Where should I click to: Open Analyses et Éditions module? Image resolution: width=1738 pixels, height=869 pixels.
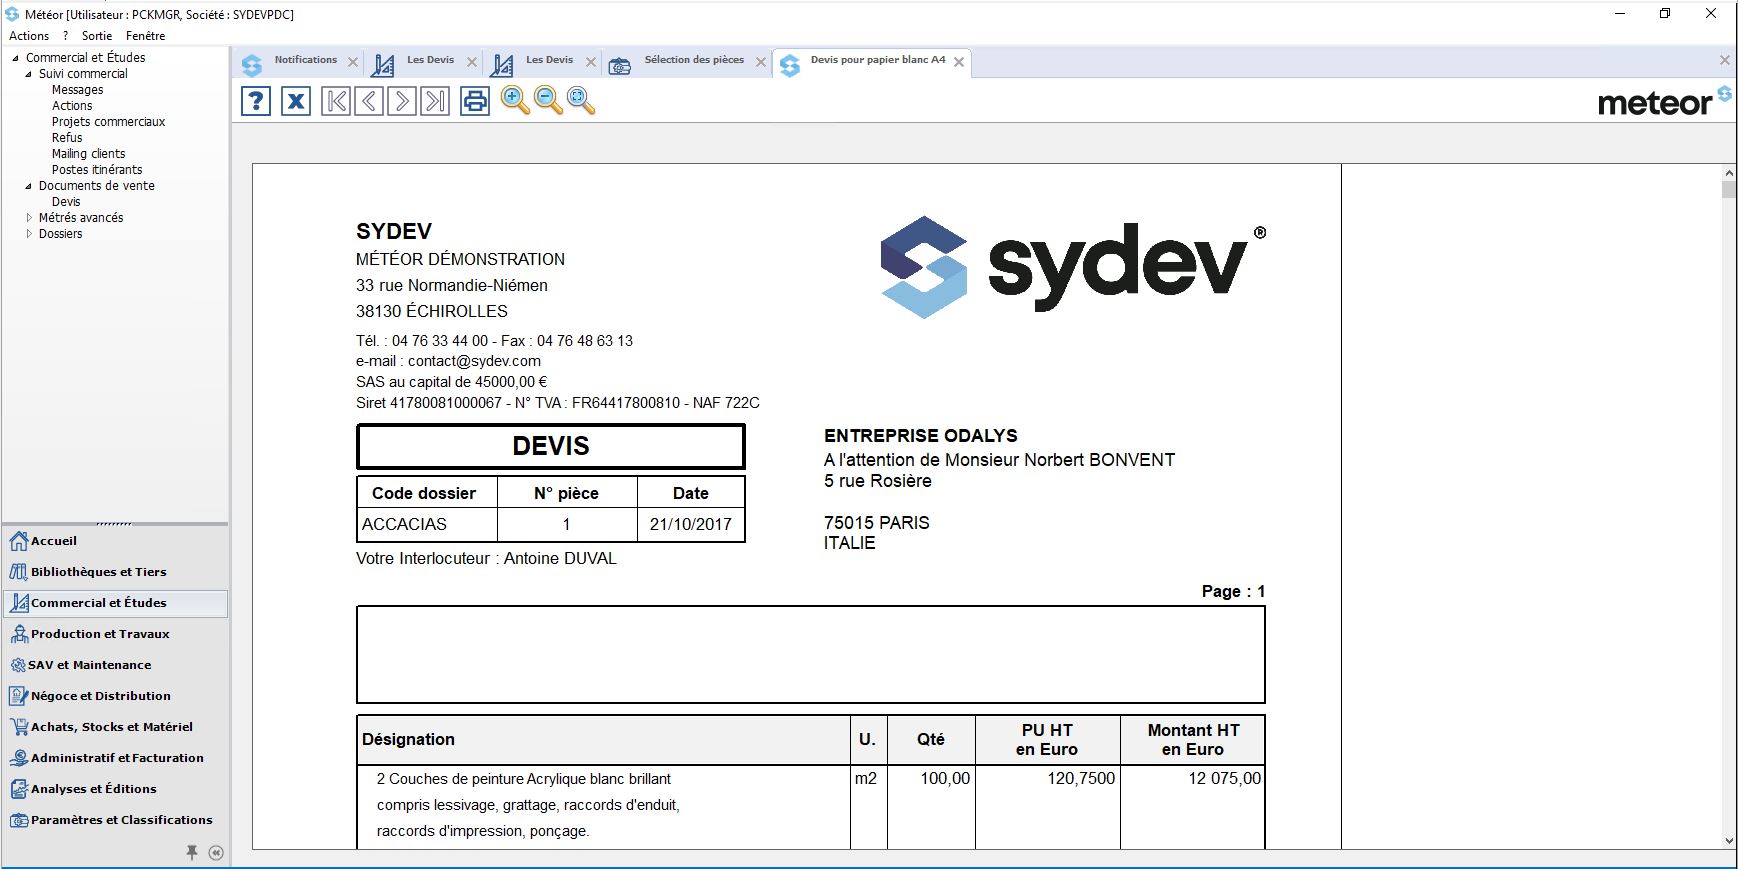pyautogui.click(x=115, y=789)
